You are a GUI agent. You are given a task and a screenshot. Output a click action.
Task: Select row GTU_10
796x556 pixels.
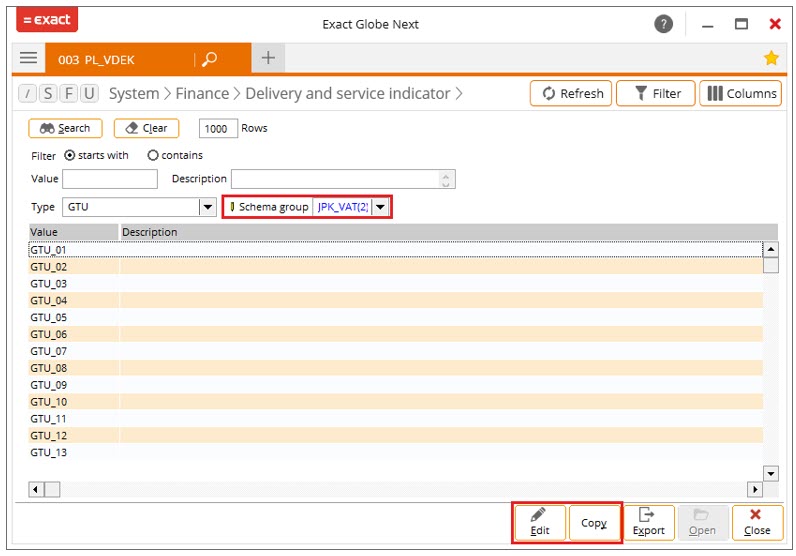point(395,402)
